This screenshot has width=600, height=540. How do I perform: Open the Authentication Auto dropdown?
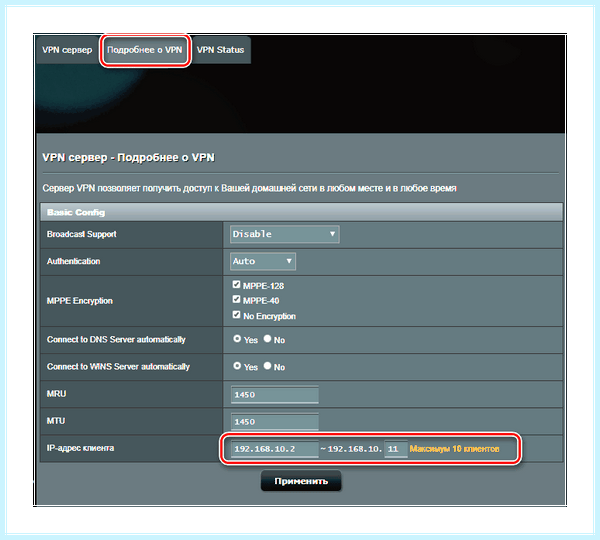coord(262,261)
